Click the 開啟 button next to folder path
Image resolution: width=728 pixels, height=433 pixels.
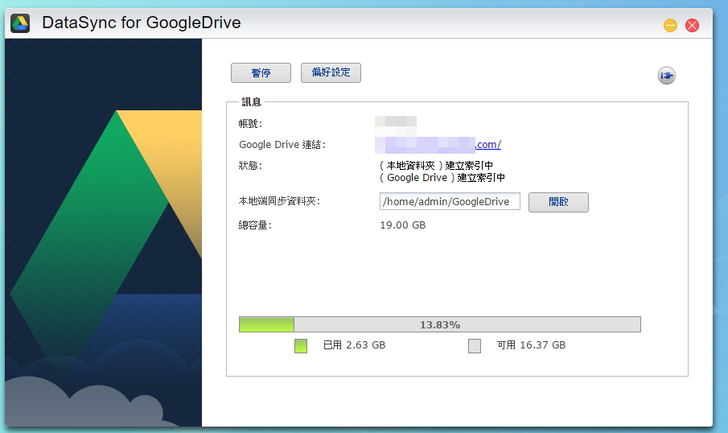click(x=559, y=202)
